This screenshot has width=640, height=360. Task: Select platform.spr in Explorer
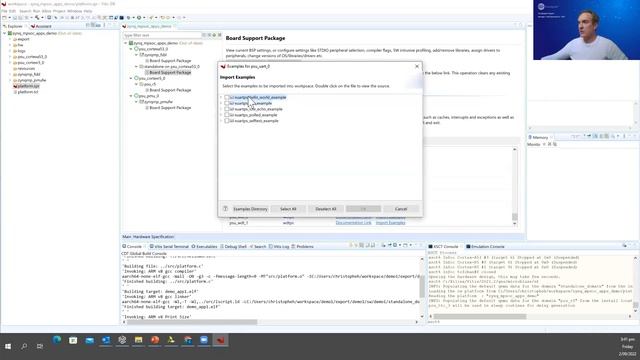click(x=26, y=86)
